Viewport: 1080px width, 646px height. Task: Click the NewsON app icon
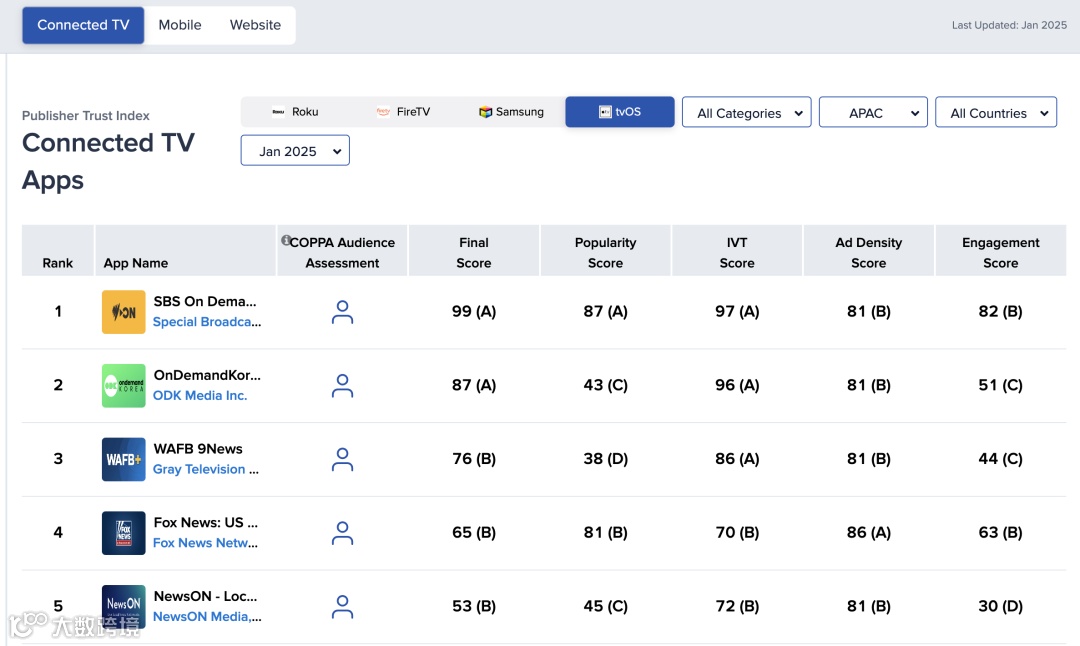tap(124, 606)
